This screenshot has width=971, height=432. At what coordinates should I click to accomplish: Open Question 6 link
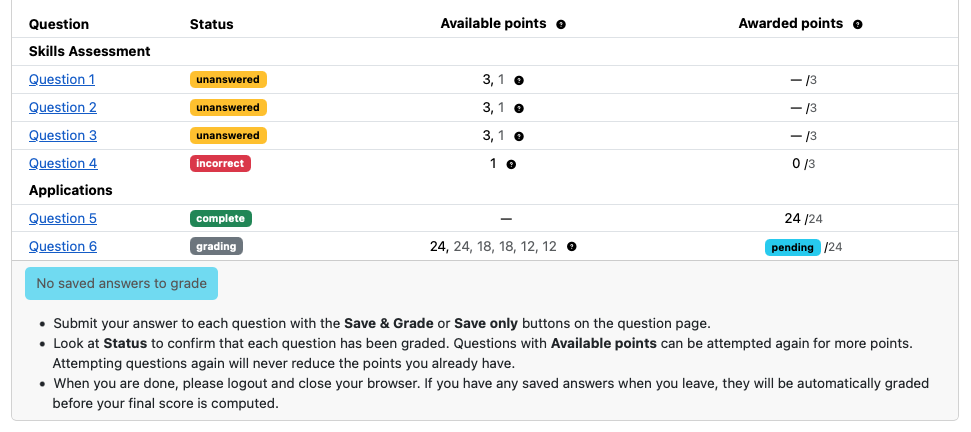pyautogui.click(x=63, y=246)
